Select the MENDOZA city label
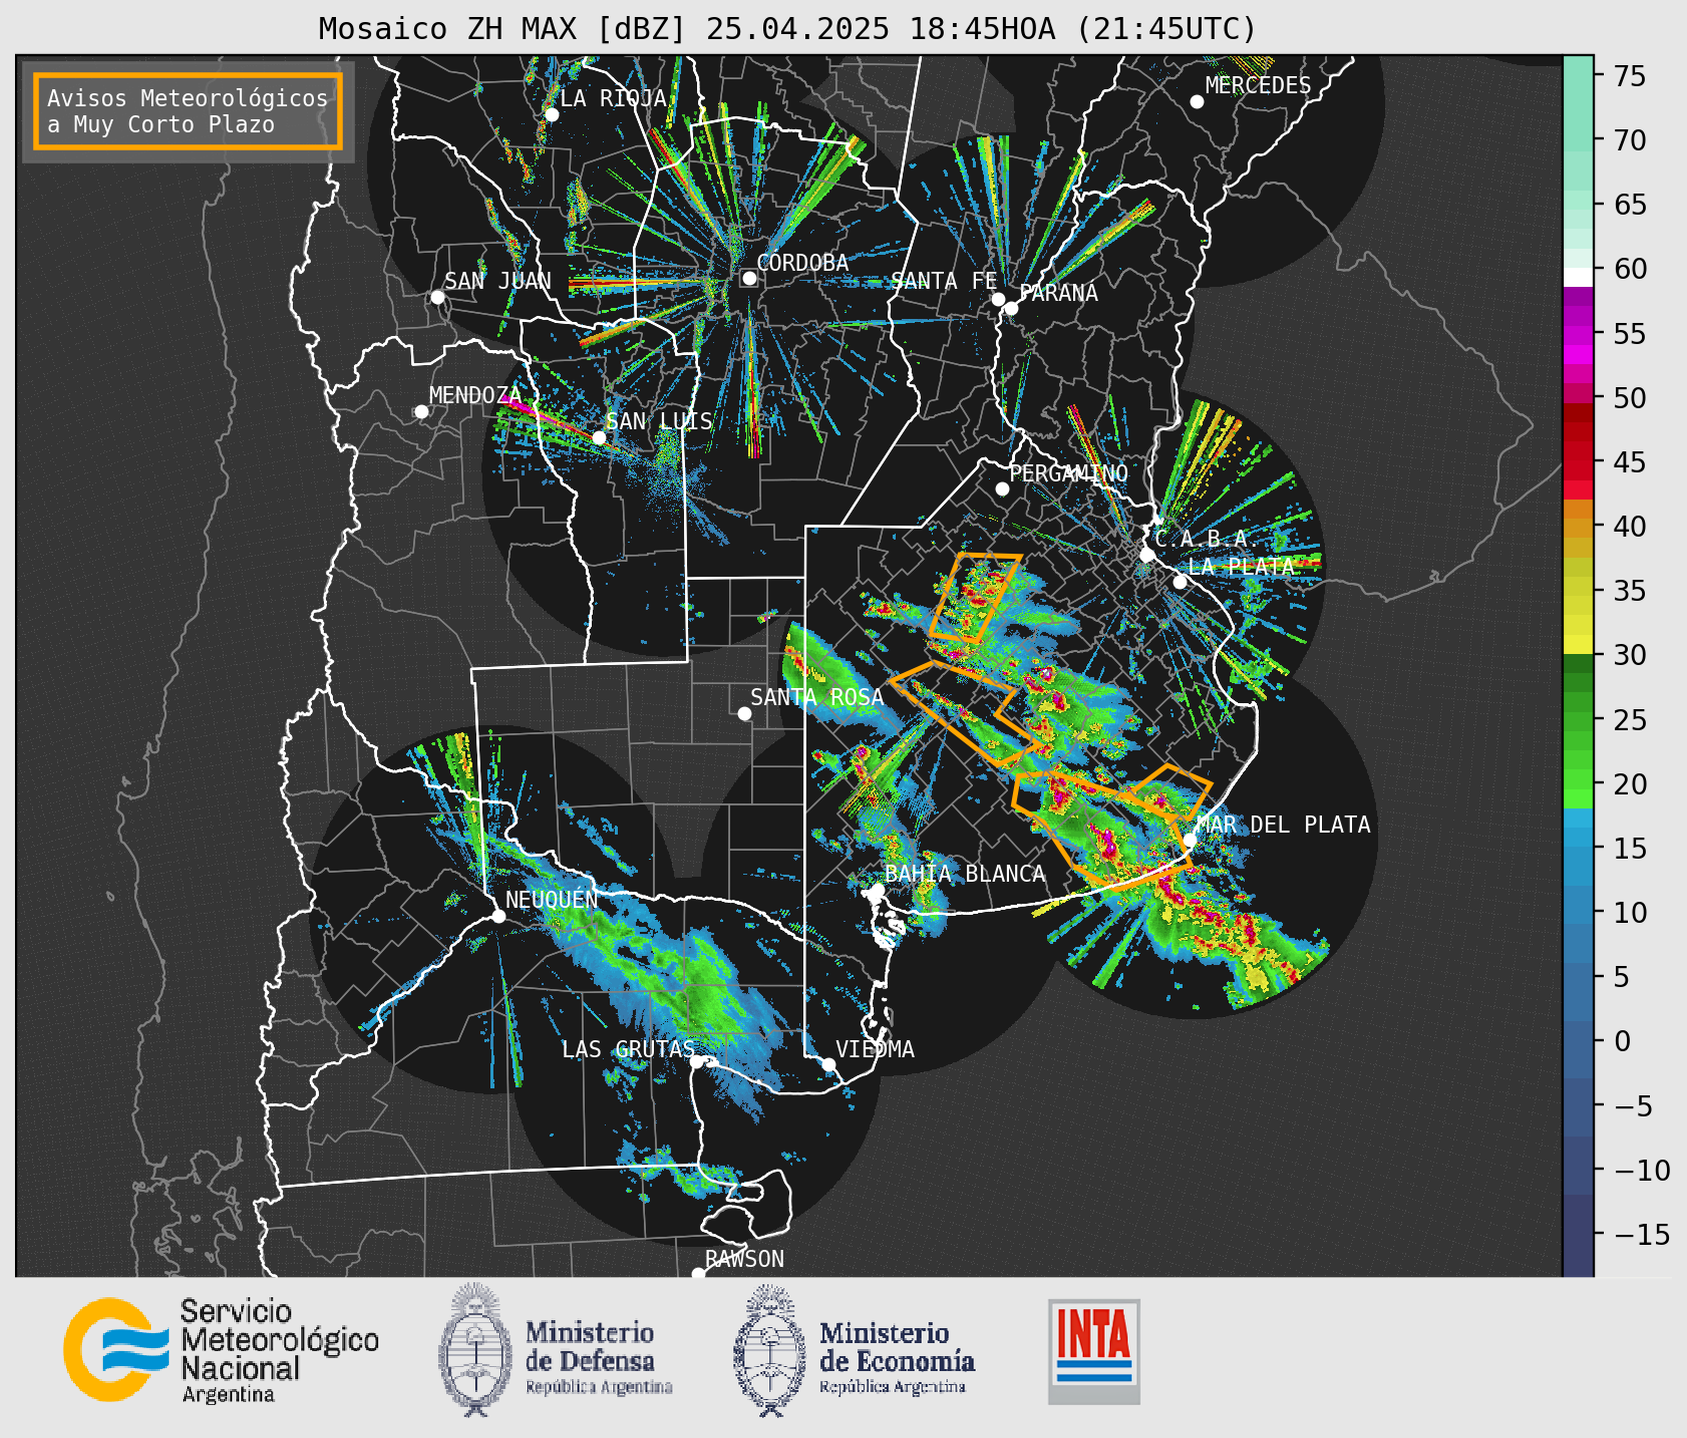Viewport: 1687px width, 1438px height. pos(475,395)
